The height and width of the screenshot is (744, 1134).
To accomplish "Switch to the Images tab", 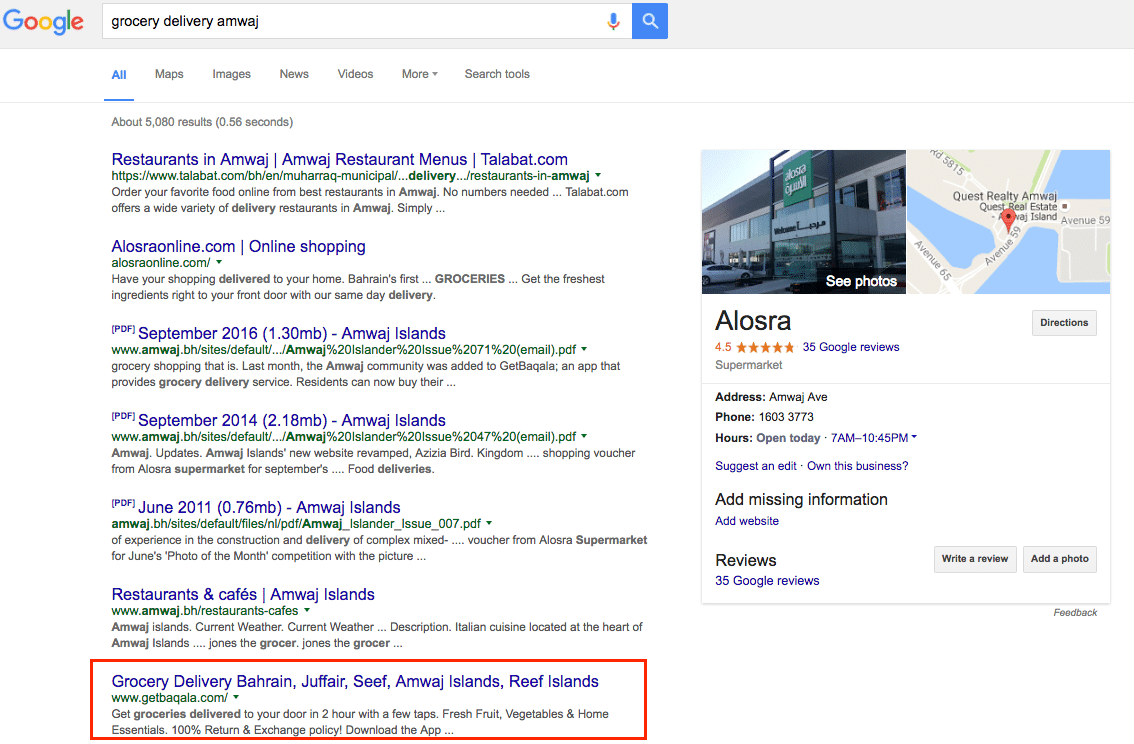I will coord(231,74).
